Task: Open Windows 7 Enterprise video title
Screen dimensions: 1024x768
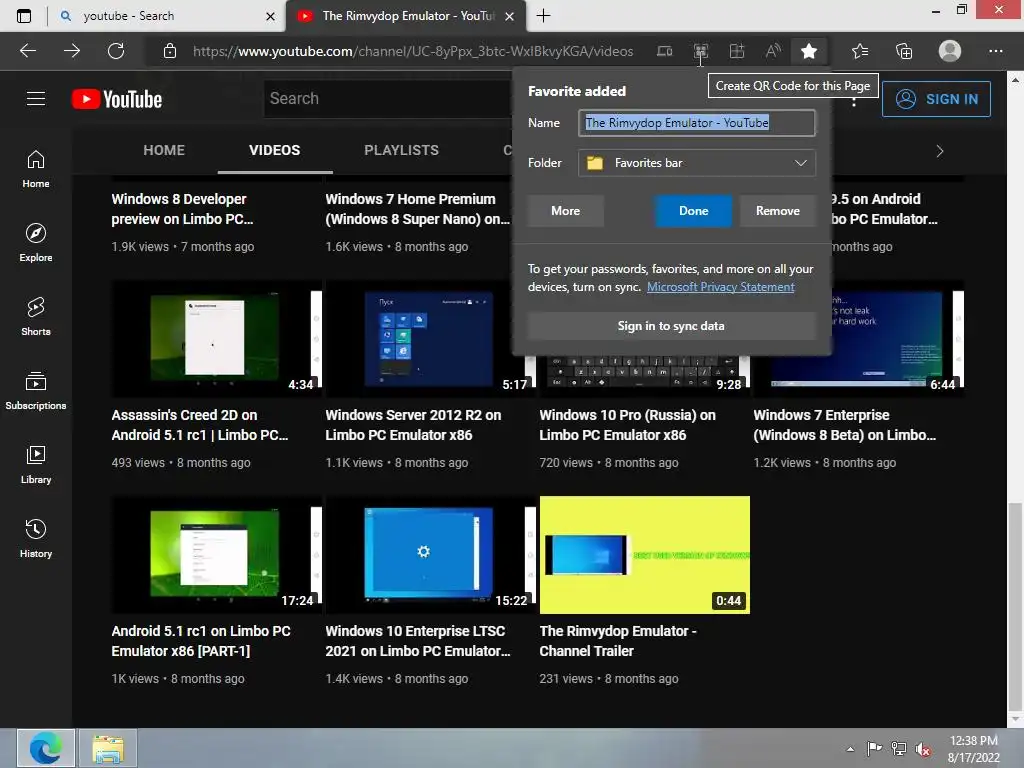Action: coord(844,425)
